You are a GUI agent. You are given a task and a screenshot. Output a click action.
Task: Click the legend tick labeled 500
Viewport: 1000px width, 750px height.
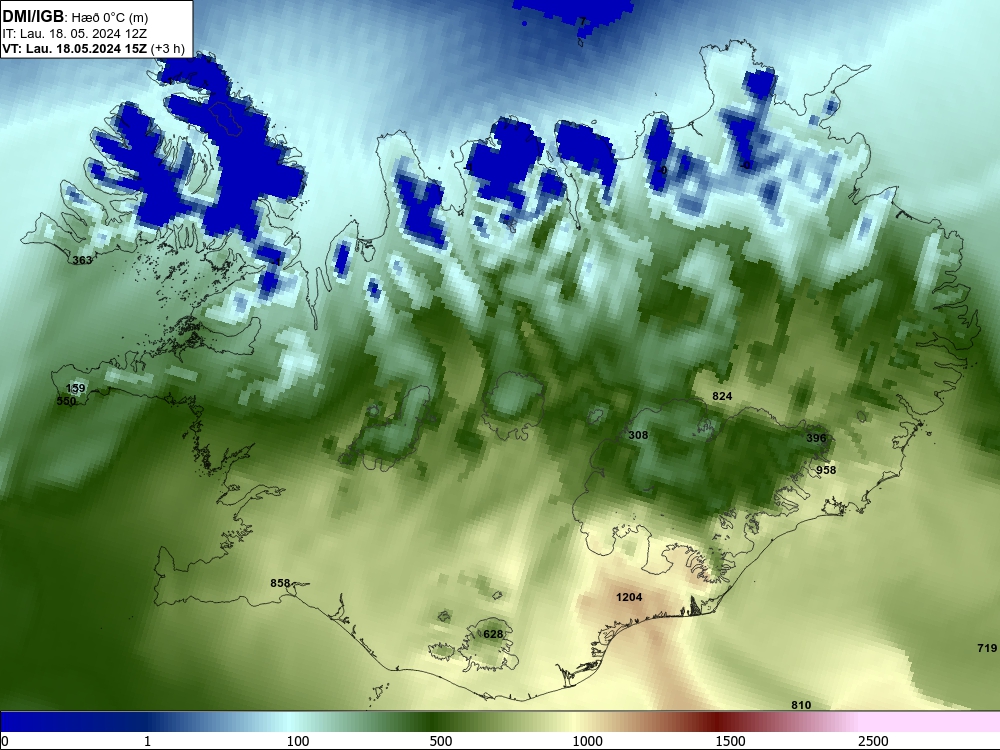tap(441, 741)
